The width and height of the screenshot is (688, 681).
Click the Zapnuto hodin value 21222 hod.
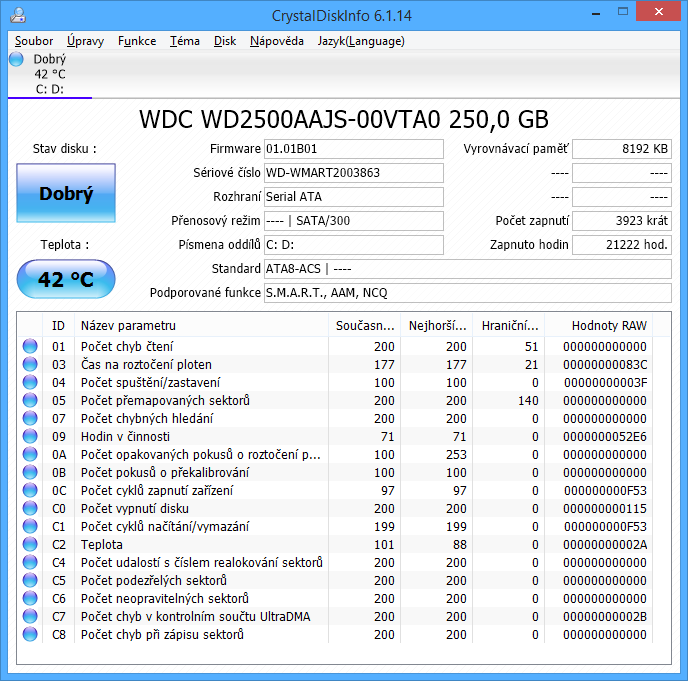click(622, 245)
